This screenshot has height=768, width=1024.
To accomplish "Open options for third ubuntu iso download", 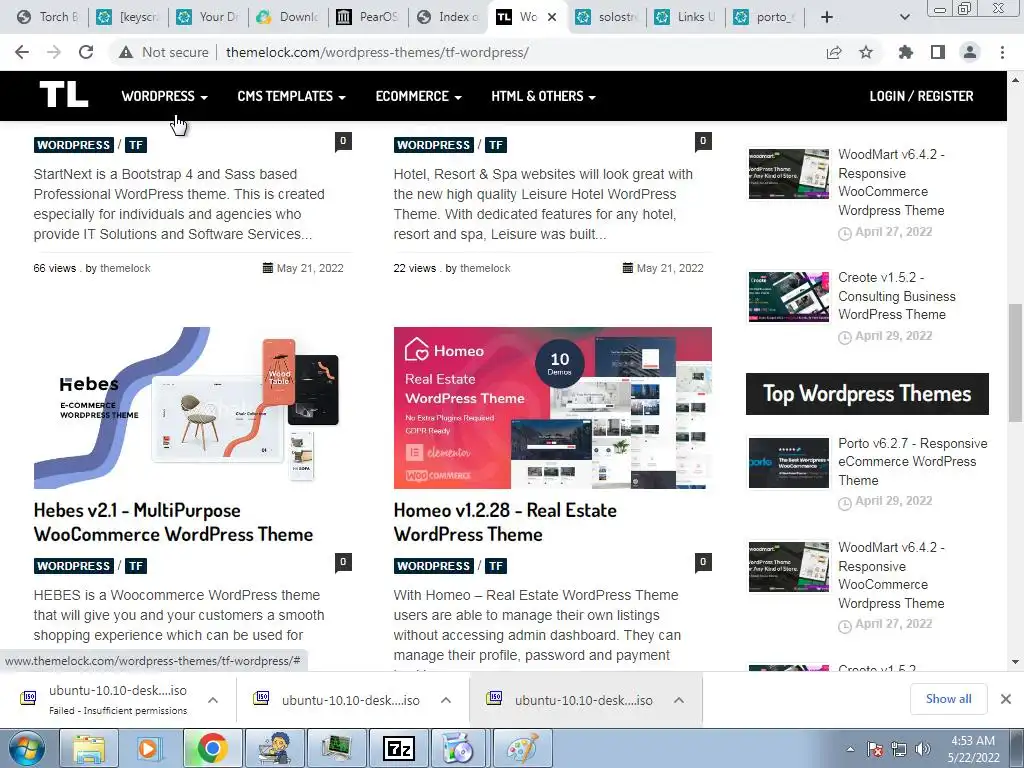I will point(679,700).
